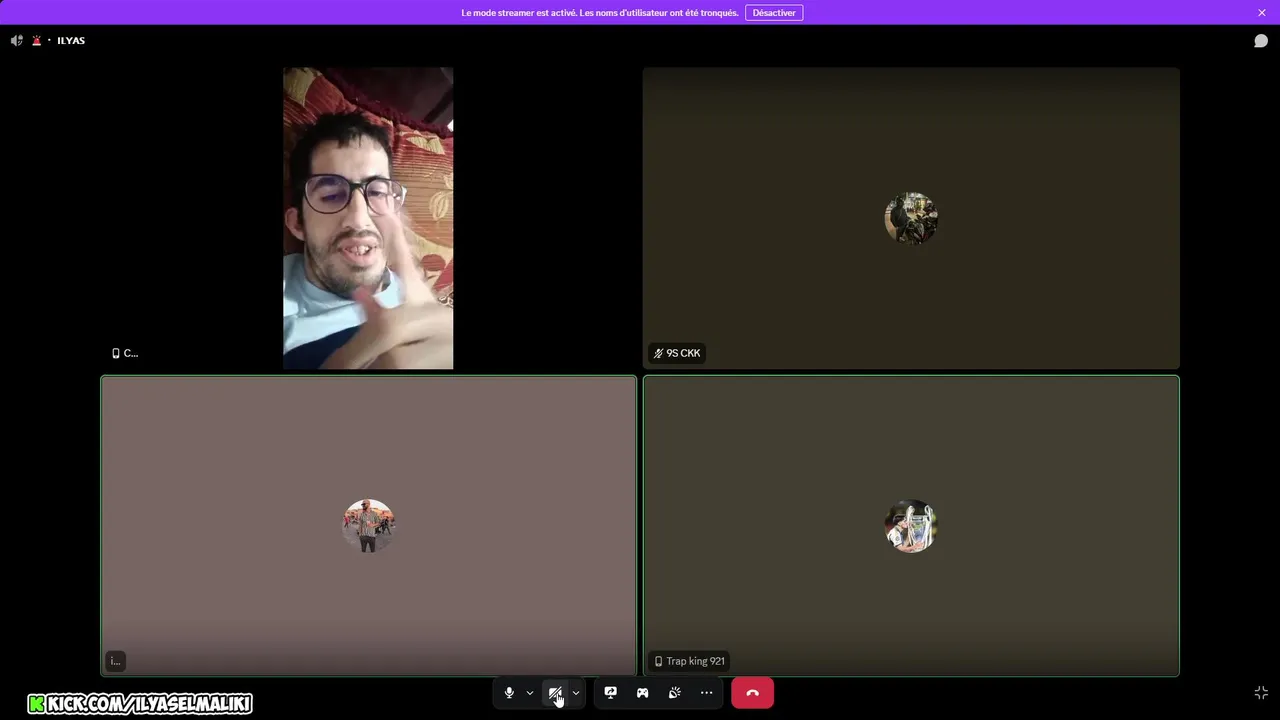
Task: Click the muted mic icon beside 9S CKK
Action: pyautogui.click(x=658, y=353)
